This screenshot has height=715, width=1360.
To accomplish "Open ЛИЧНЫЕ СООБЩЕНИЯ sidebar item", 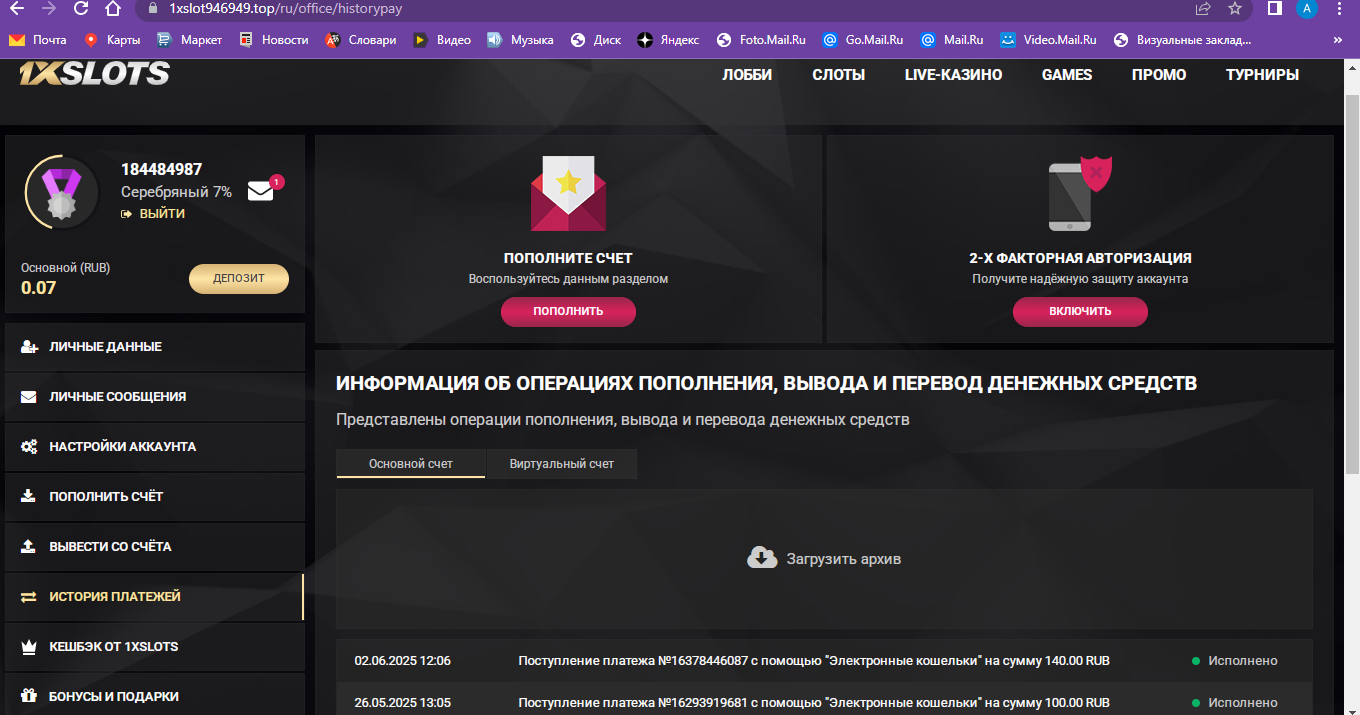I will 154,397.
